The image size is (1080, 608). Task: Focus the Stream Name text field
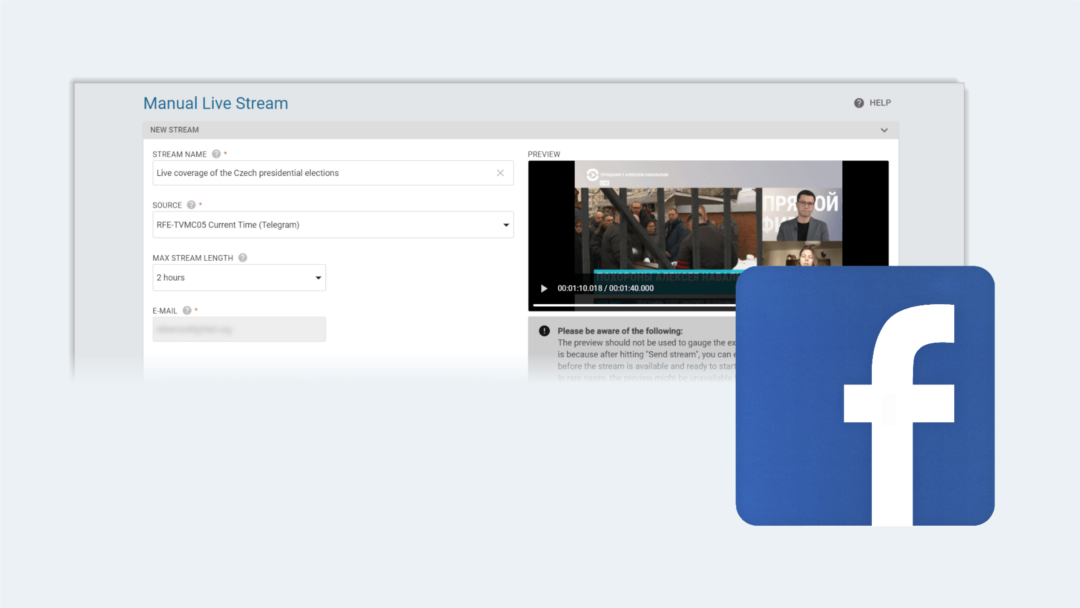[320, 173]
